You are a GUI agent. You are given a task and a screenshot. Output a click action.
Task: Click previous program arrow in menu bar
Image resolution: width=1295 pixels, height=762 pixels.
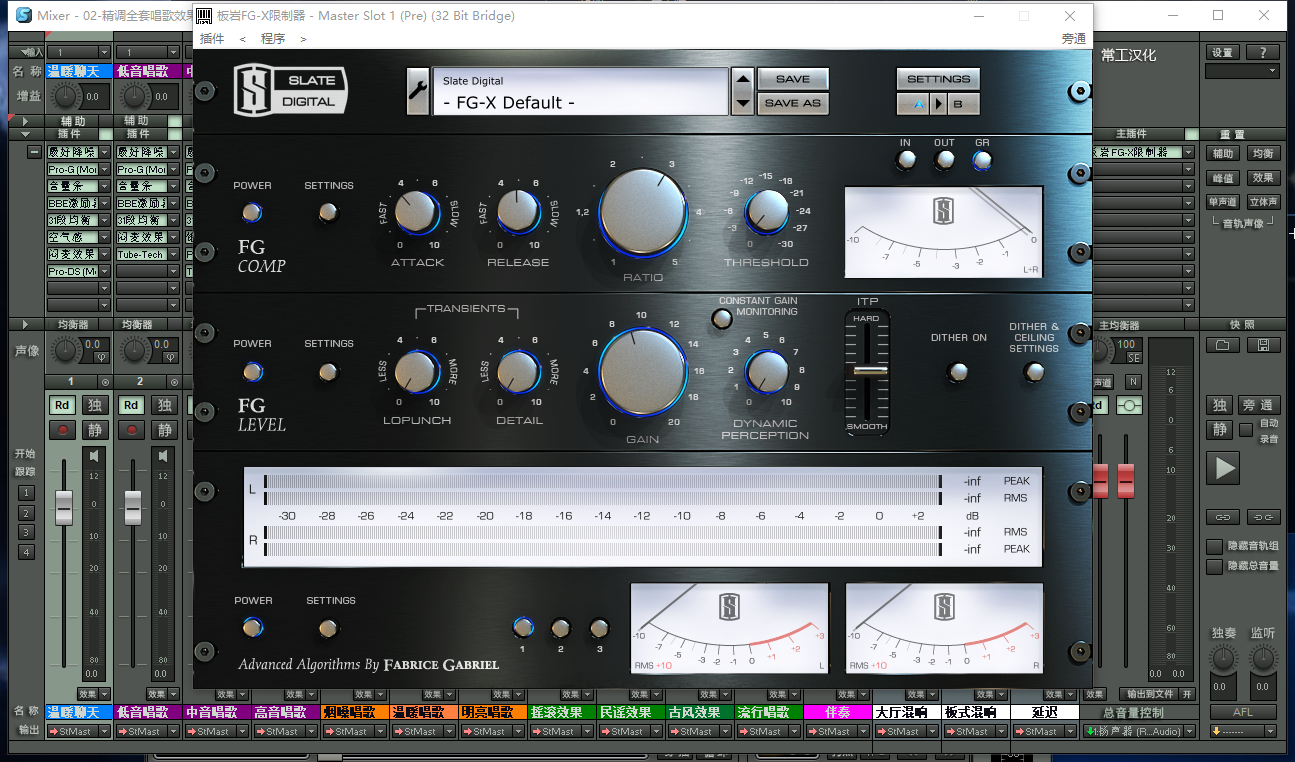243,39
